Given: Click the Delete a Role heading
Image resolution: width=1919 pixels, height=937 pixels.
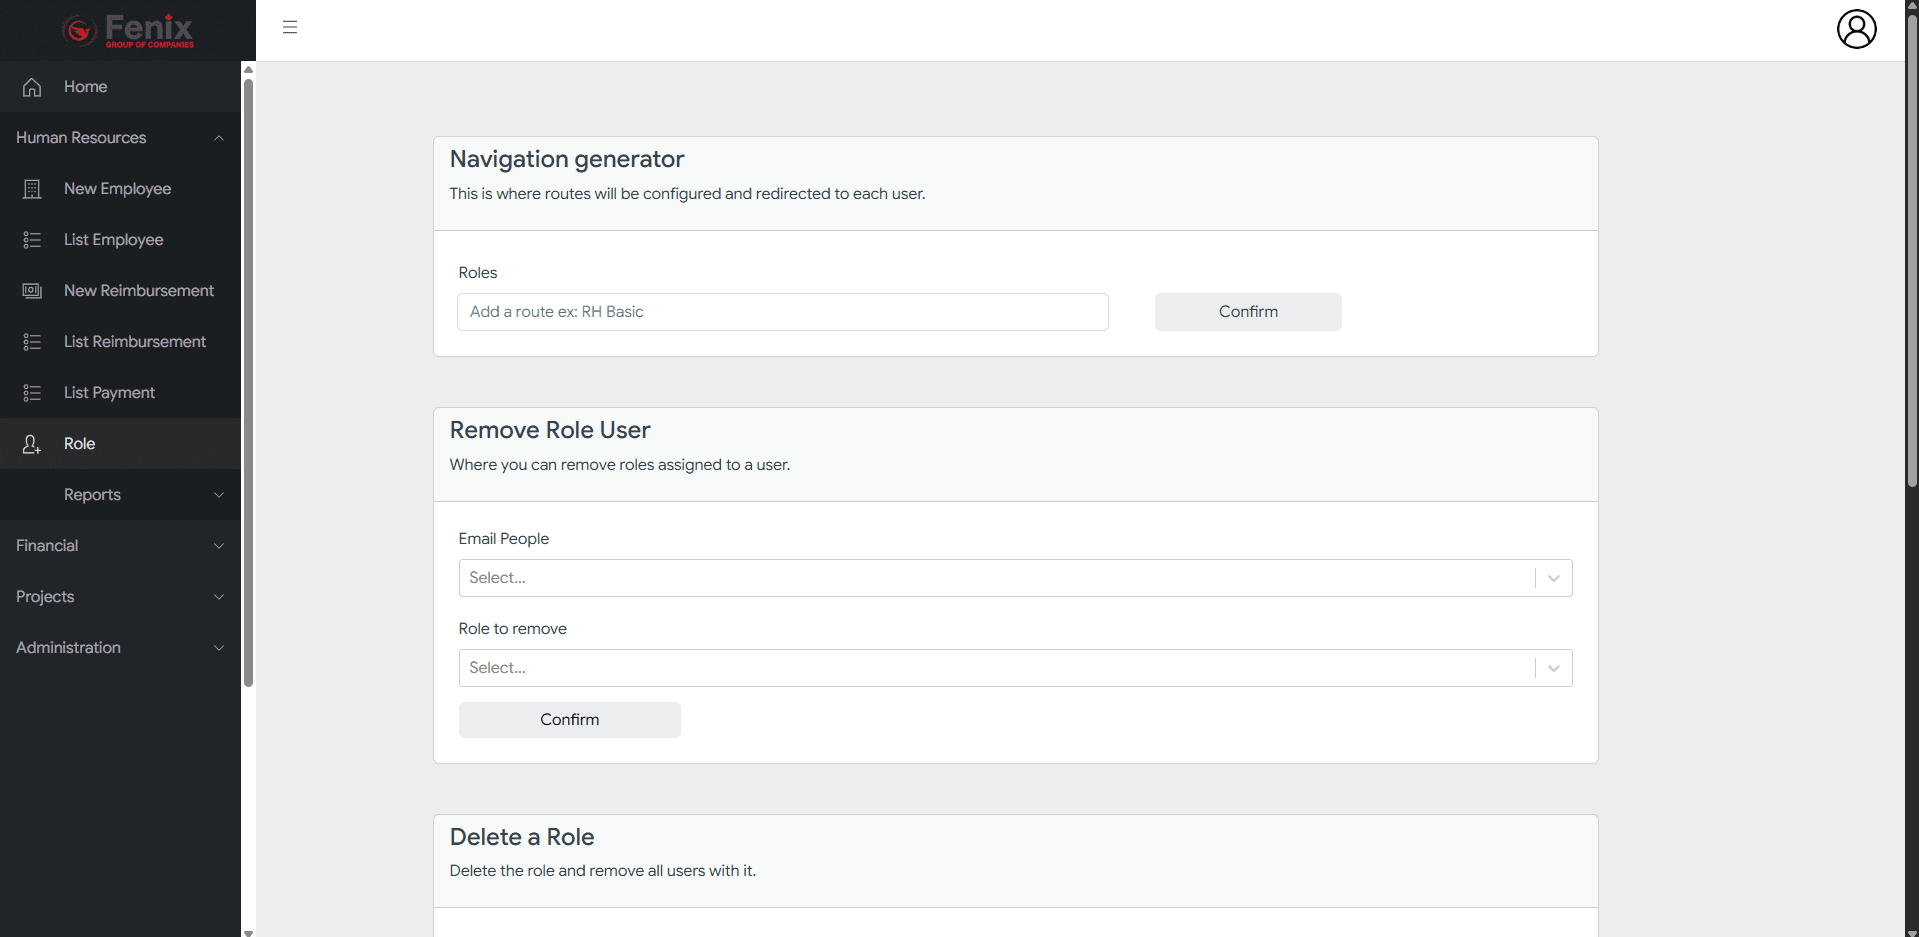Looking at the screenshot, I should point(522,837).
